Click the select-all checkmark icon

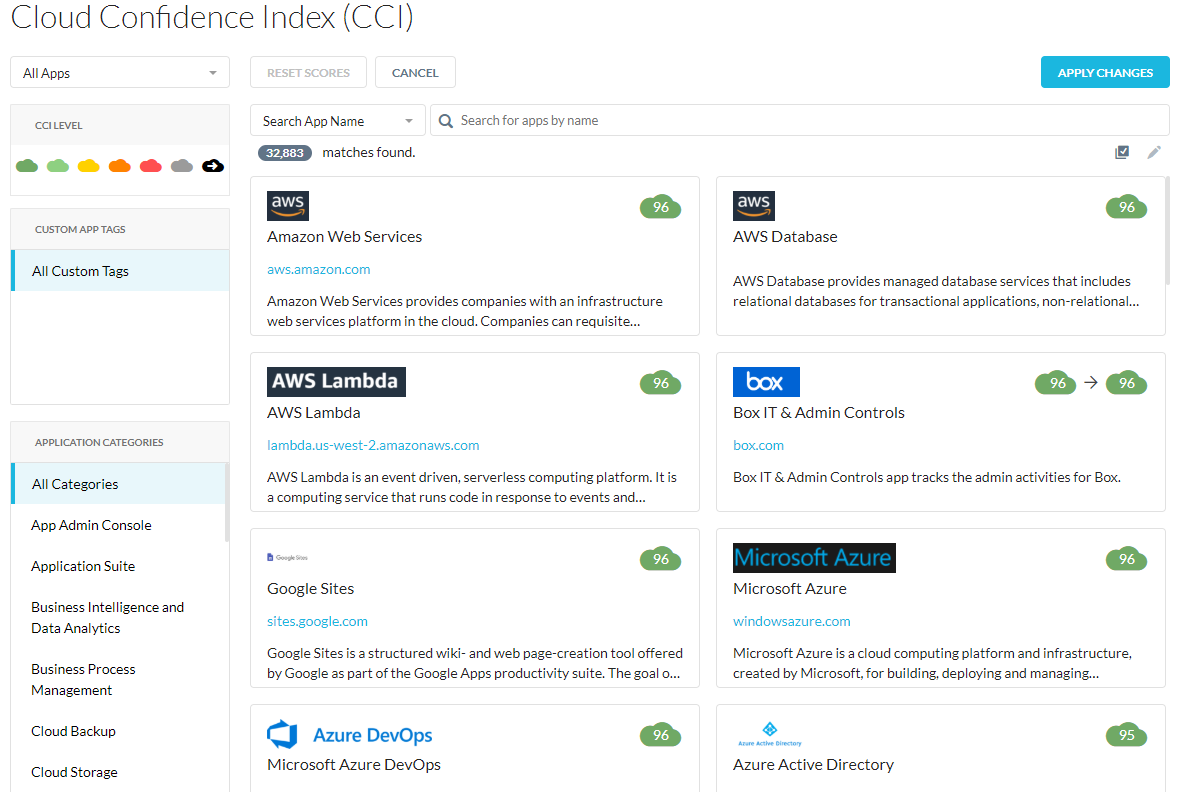pos(1122,152)
